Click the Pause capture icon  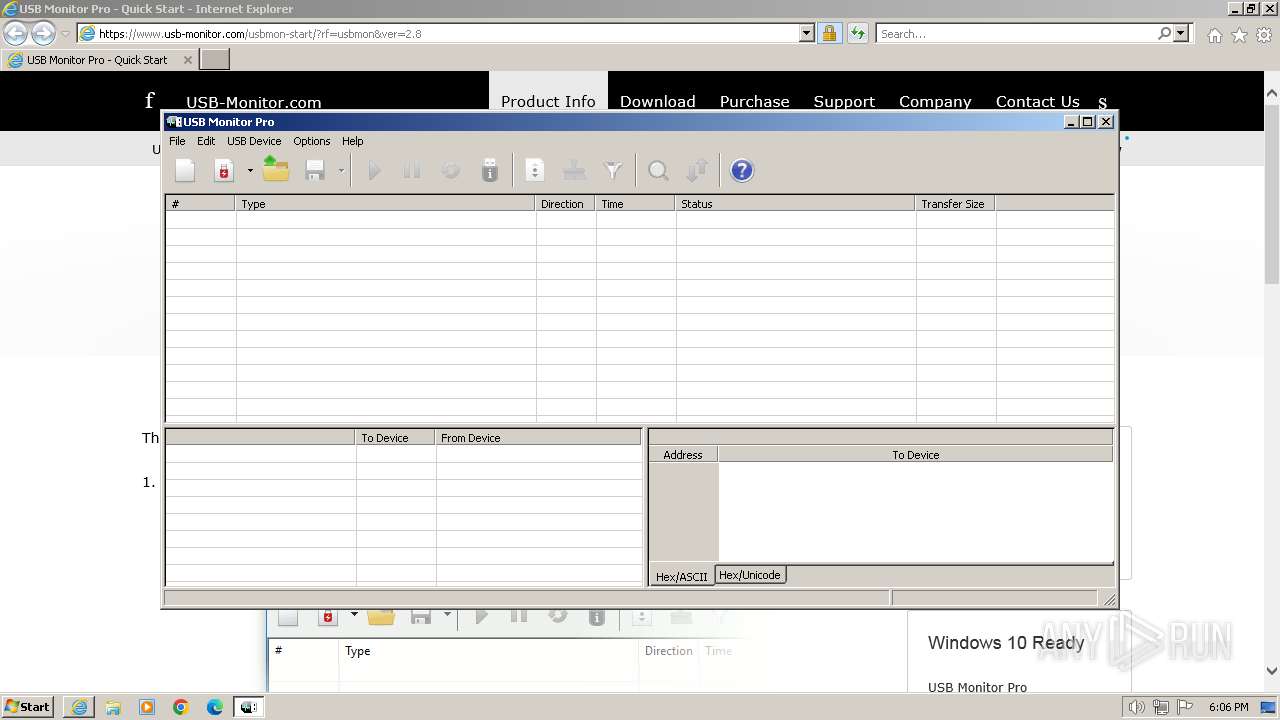click(x=412, y=171)
